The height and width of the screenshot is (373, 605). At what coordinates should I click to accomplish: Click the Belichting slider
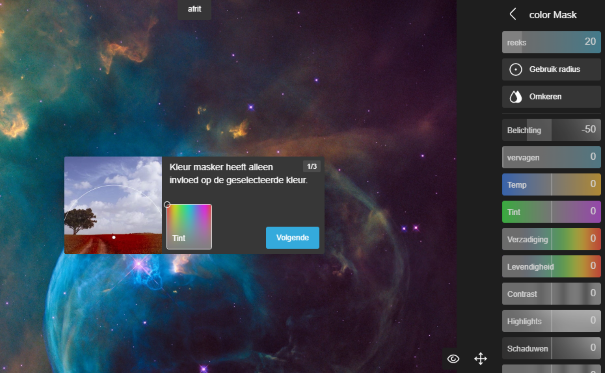[x=551, y=130]
